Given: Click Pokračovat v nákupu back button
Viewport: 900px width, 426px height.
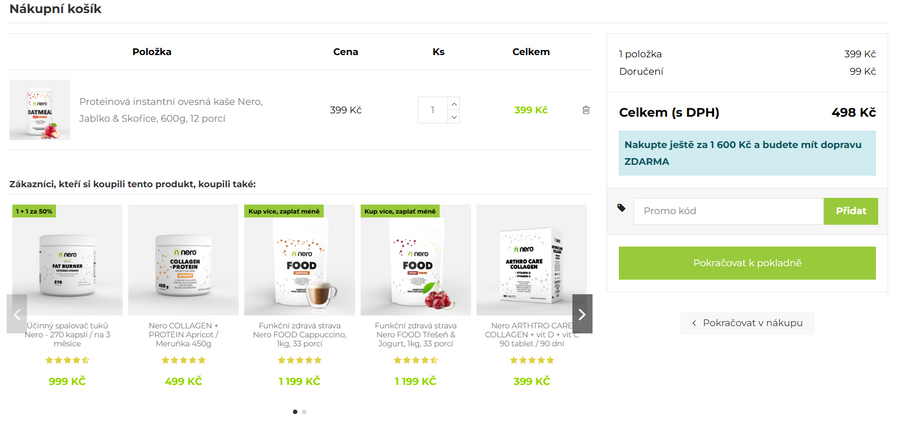Looking at the screenshot, I should tap(748, 323).
